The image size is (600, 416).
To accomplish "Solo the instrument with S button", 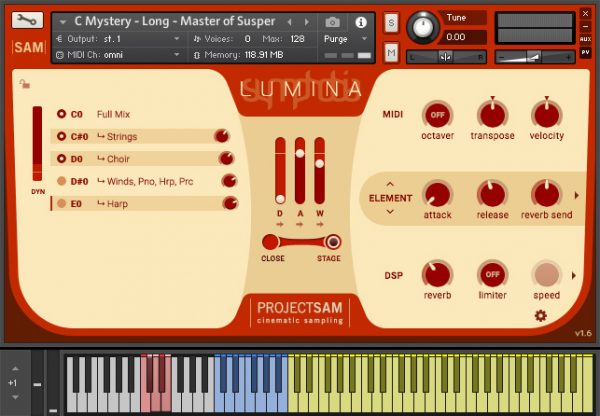I will 391,23.
